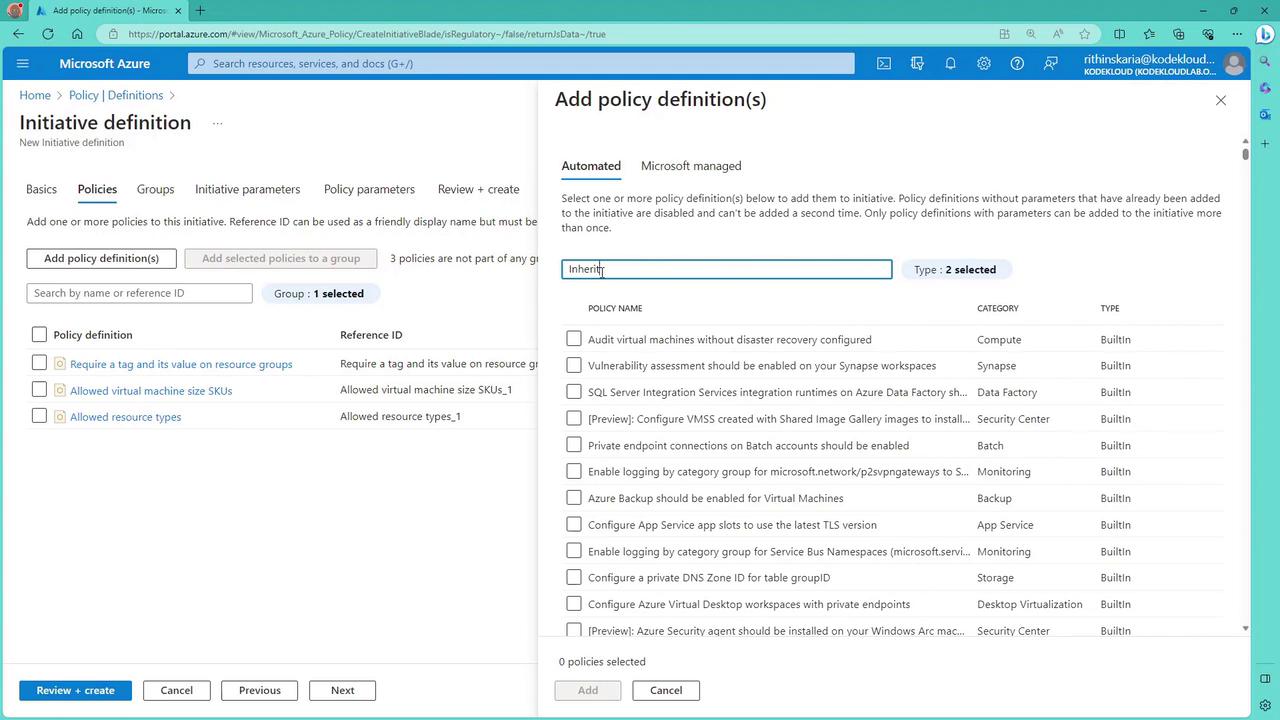Sort by the POLICY NAME column header
This screenshot has height=720, width=1280.
(615, 308)
